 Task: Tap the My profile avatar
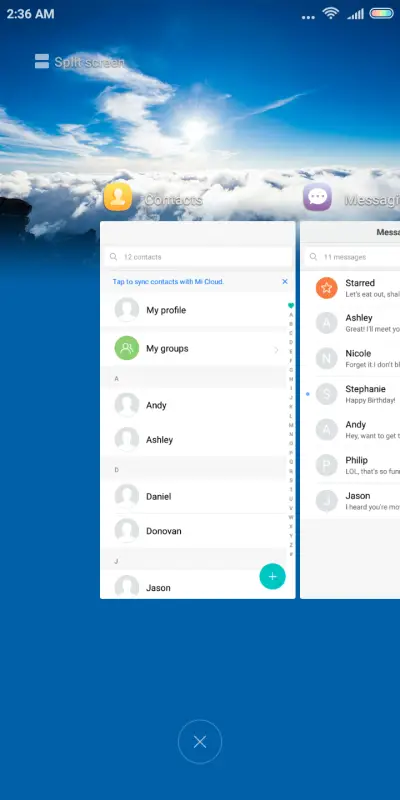(127, 310)
